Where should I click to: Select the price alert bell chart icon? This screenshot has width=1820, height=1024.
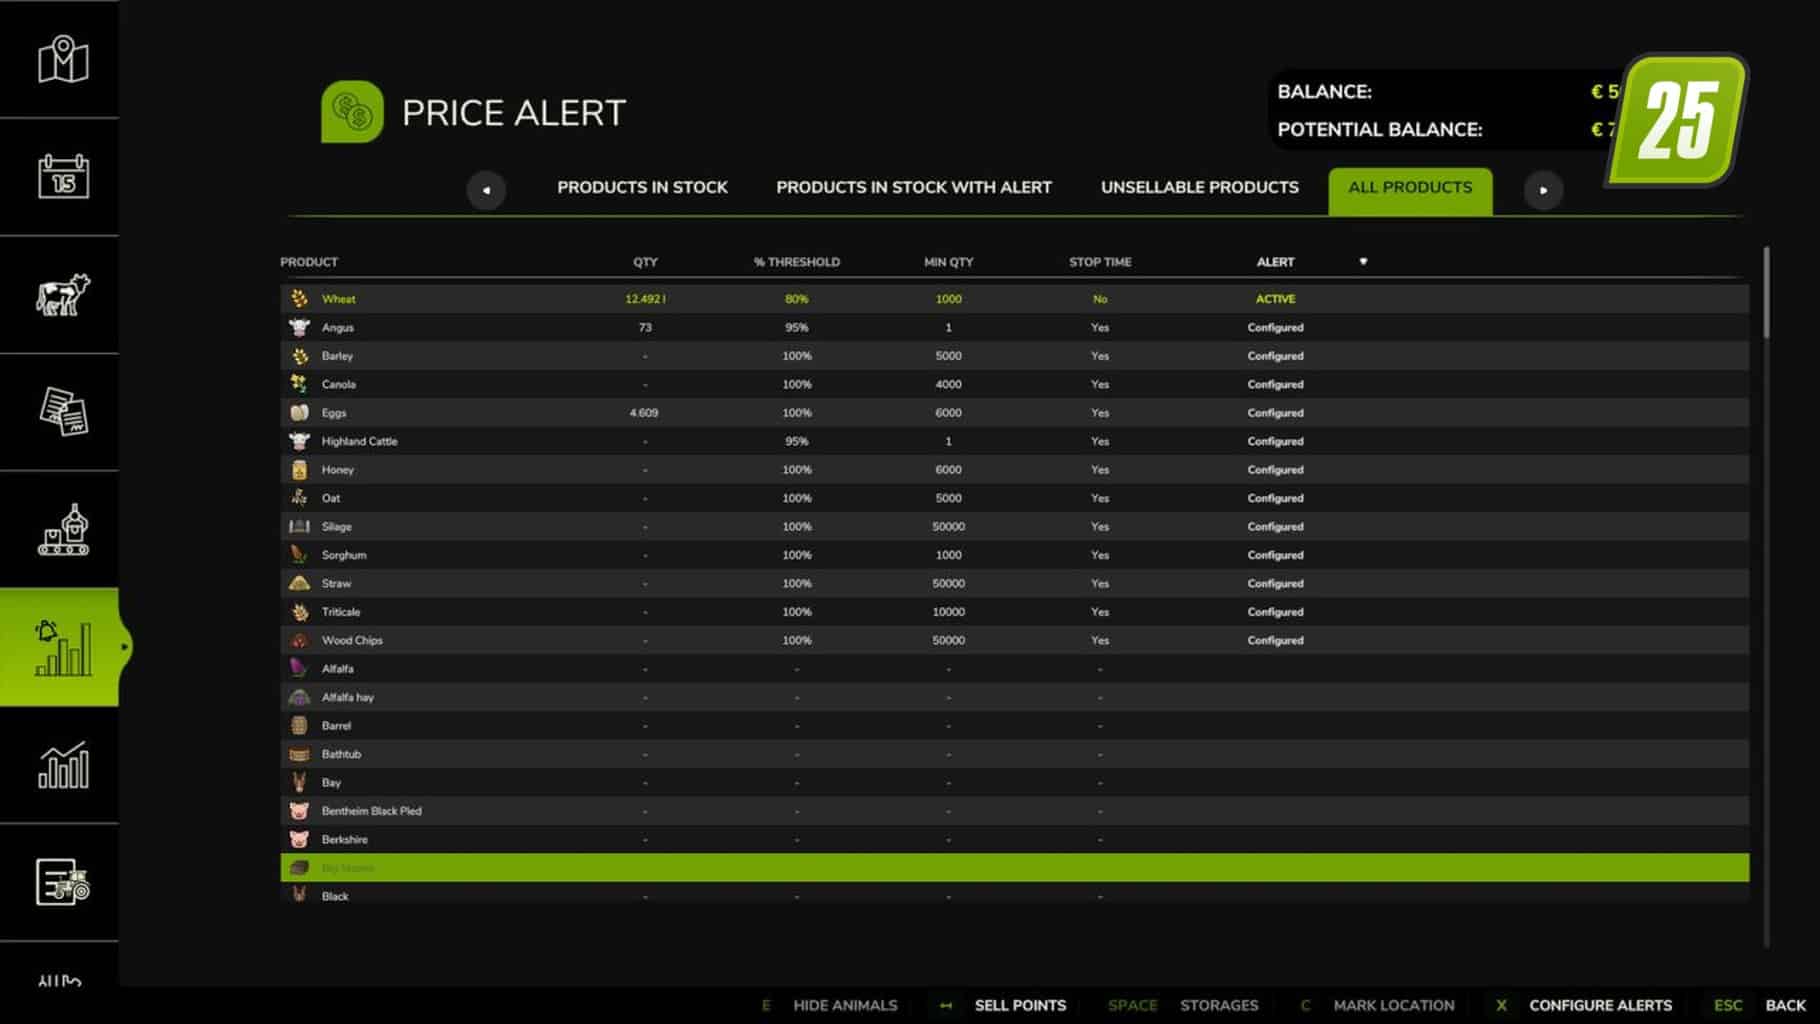pyautogui.click(x=62, y=647)
